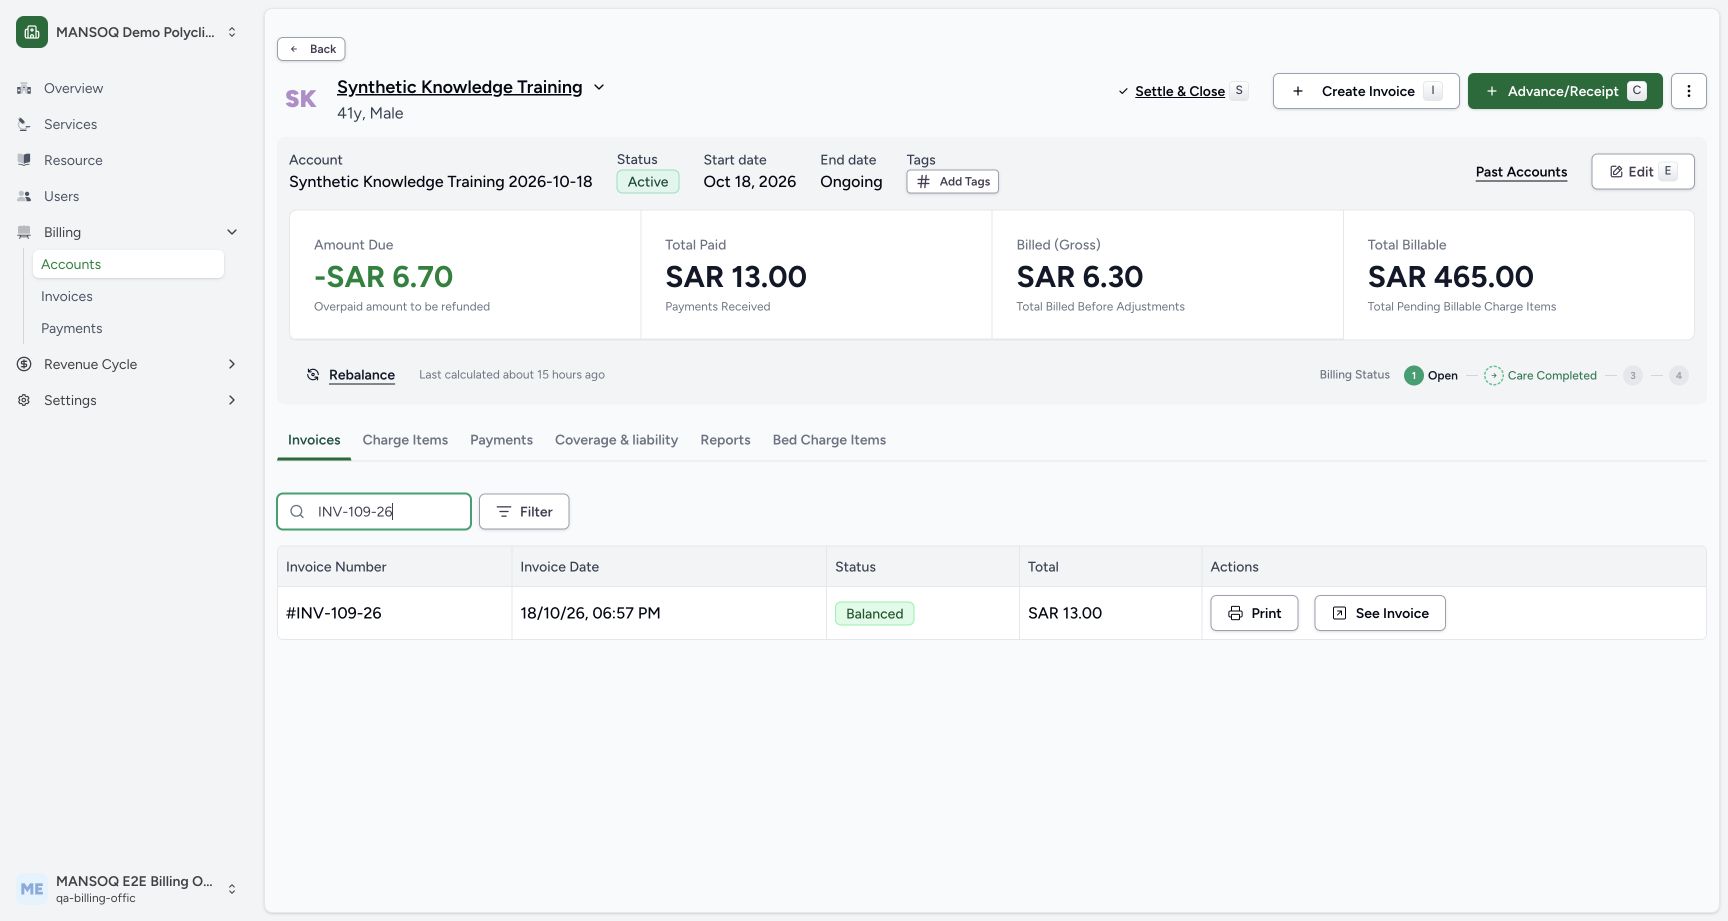Open the Past Accounts link
Screen dimensions: 1728x921
pyautogui.click(x=1521, y=172)
